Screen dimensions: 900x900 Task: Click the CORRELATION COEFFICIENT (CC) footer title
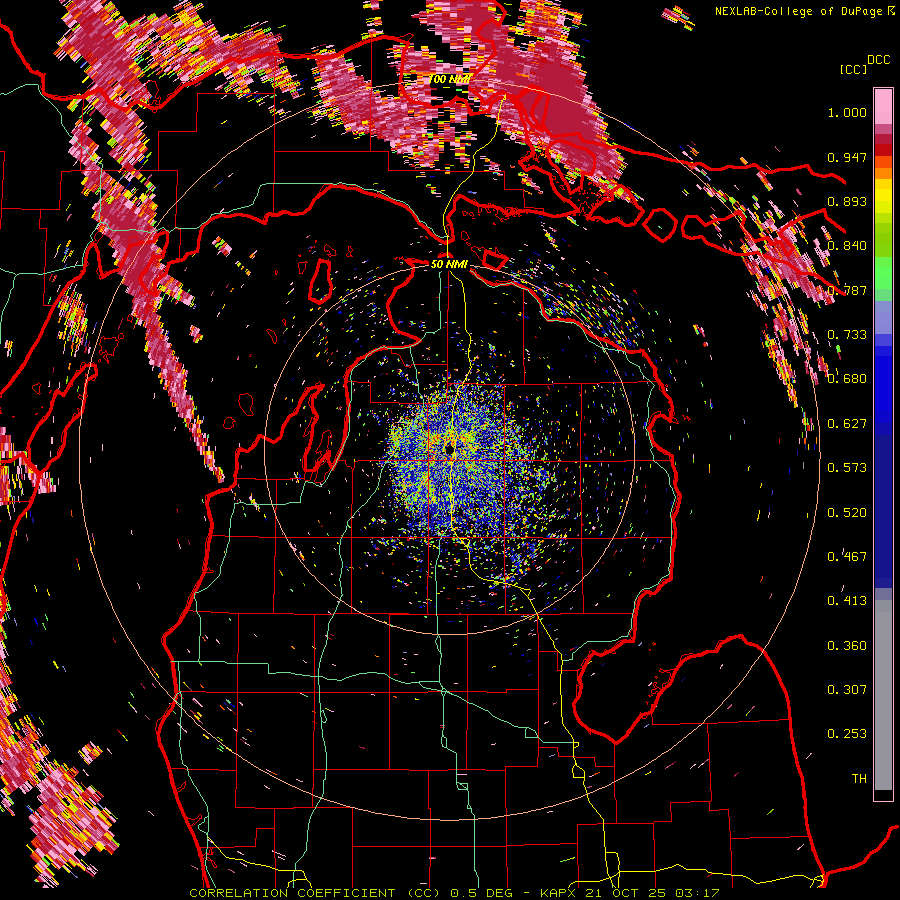click(313, 893)
